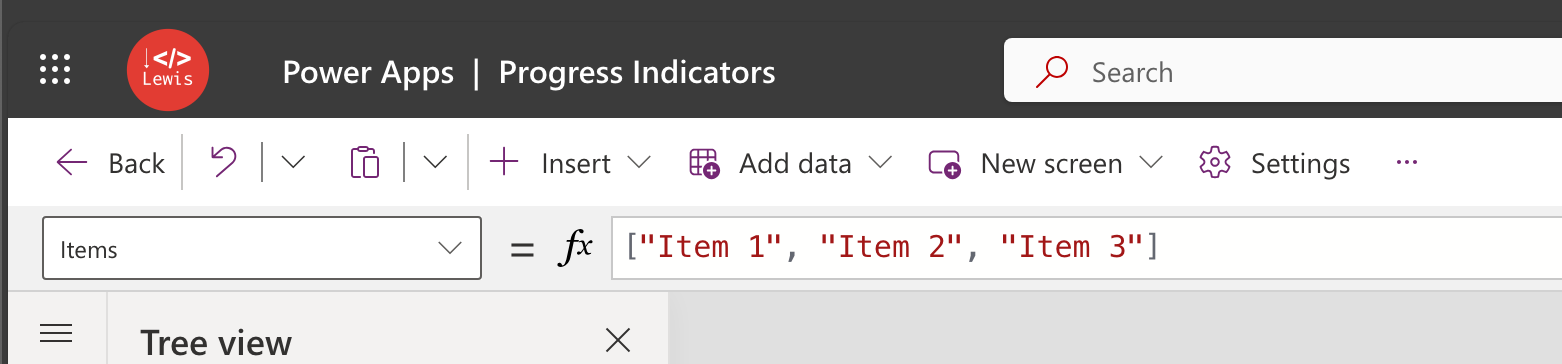Click the New screen icon
Image resolution: width=1562 pixels, height=364 pixels.
(945, 164)
